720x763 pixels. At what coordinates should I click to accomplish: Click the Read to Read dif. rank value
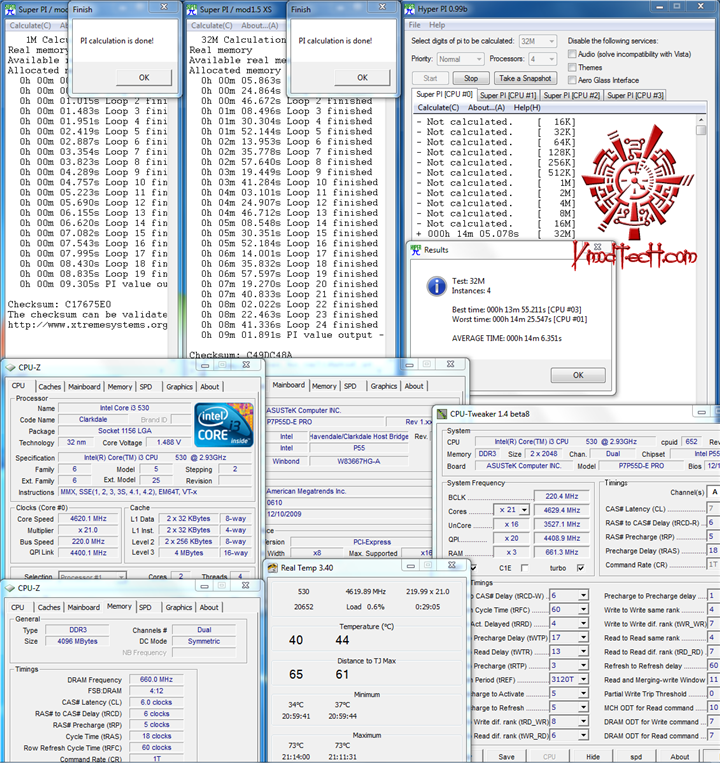[712, 651]
